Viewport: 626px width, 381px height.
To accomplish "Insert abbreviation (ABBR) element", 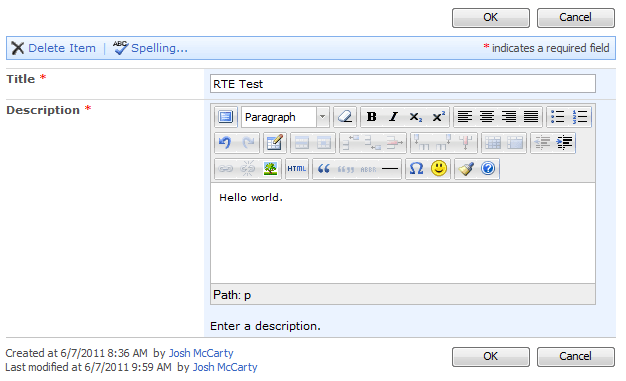I will (x=368, y=169).
